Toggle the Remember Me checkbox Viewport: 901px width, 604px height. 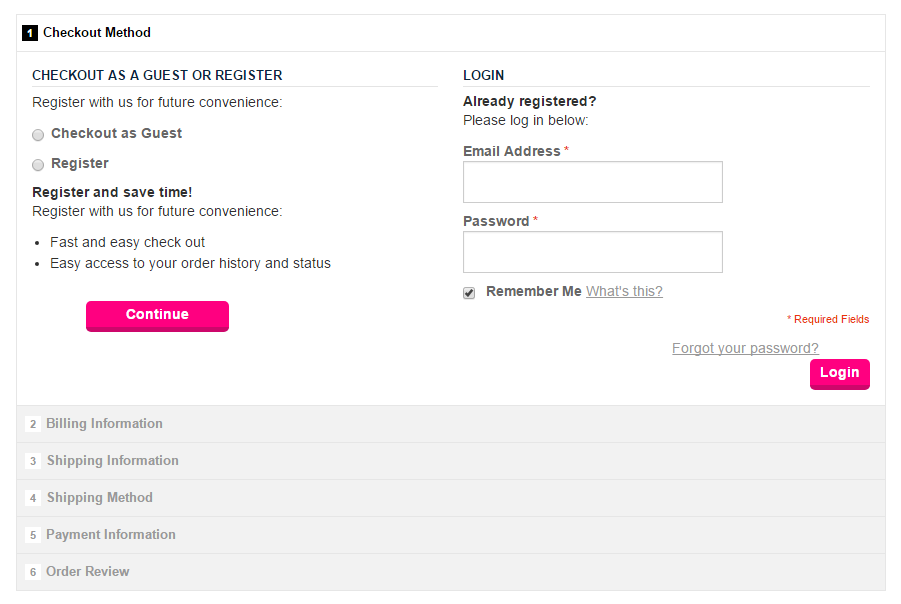469,293
